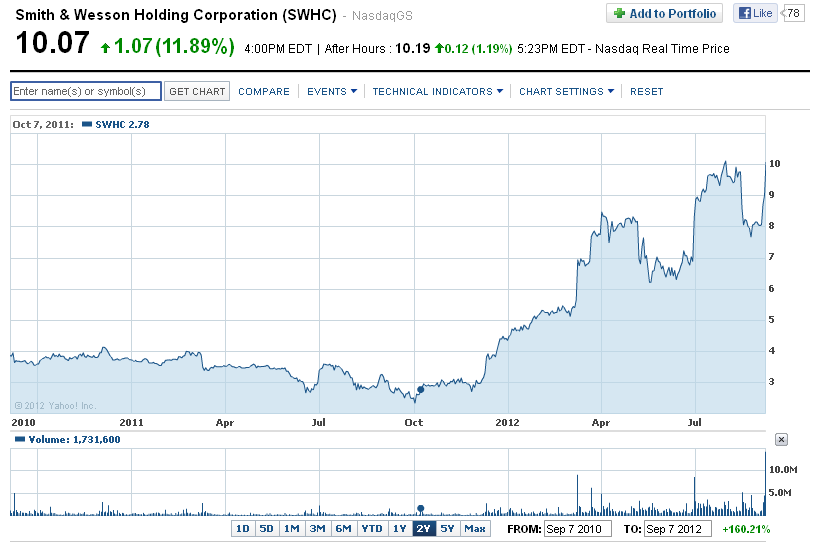Select the active 2Y time range
The height and width of the screenshot is (542, 816).
click(x=424, y=529)
